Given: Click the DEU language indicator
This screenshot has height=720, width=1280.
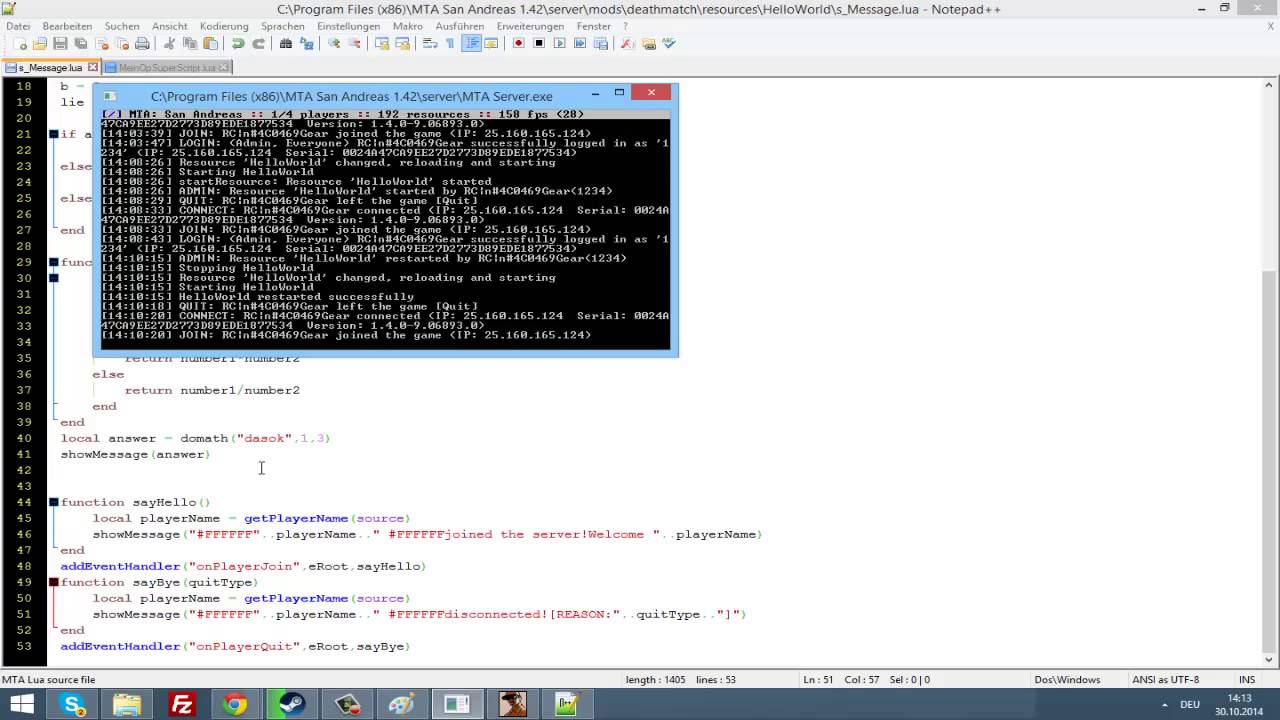Looking at the screenshot, I should click(1189, 705).
